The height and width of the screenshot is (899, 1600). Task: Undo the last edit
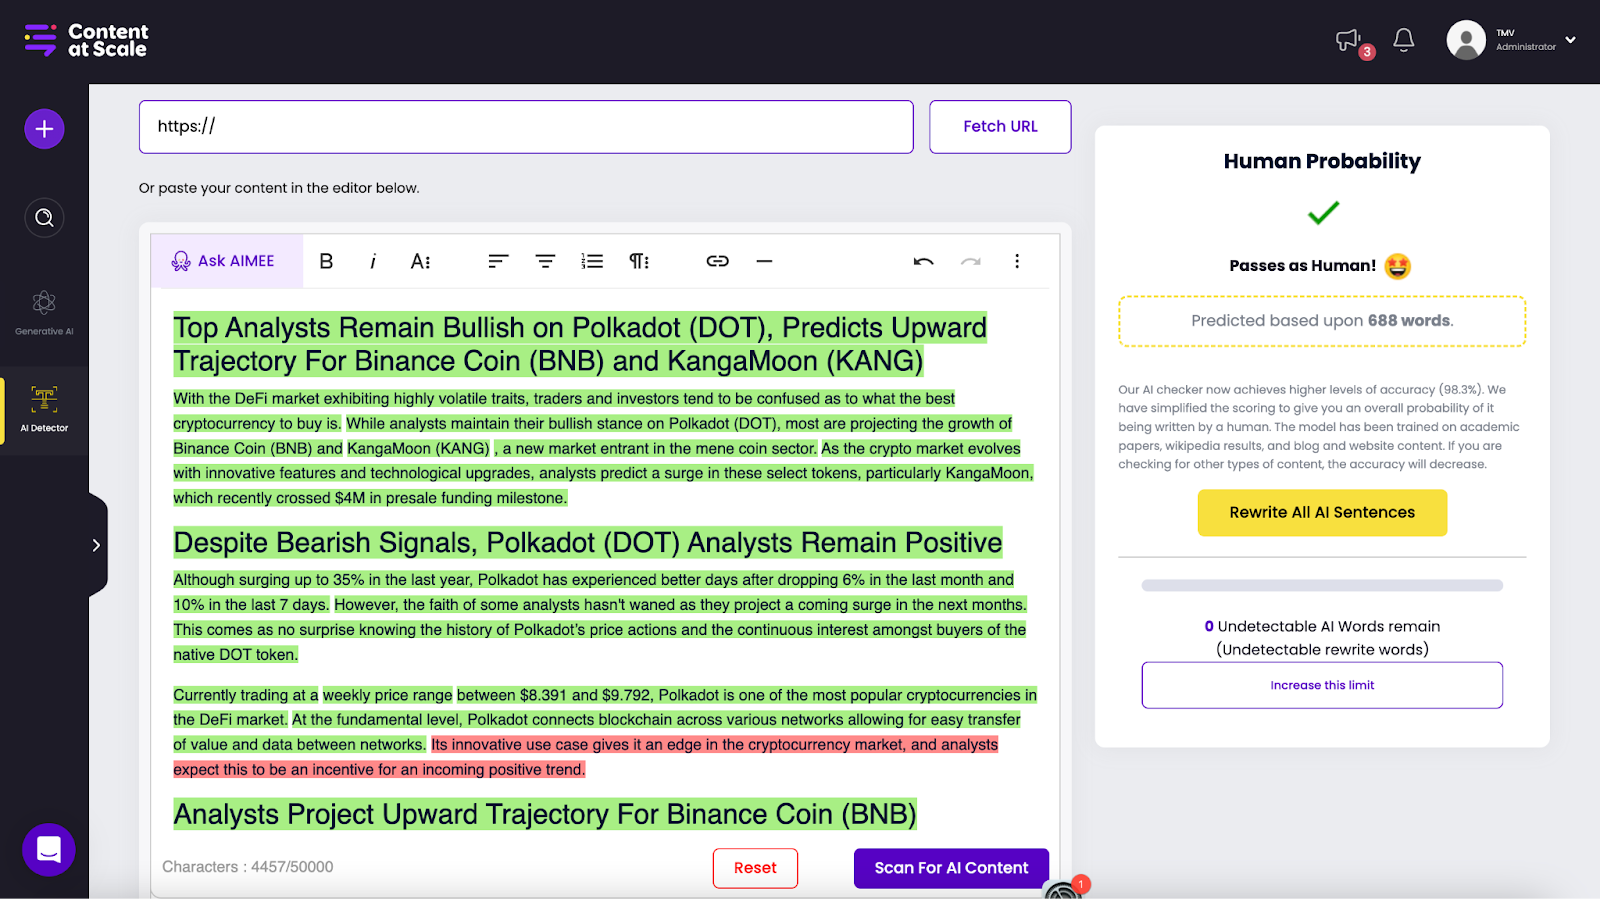(923, 261)
